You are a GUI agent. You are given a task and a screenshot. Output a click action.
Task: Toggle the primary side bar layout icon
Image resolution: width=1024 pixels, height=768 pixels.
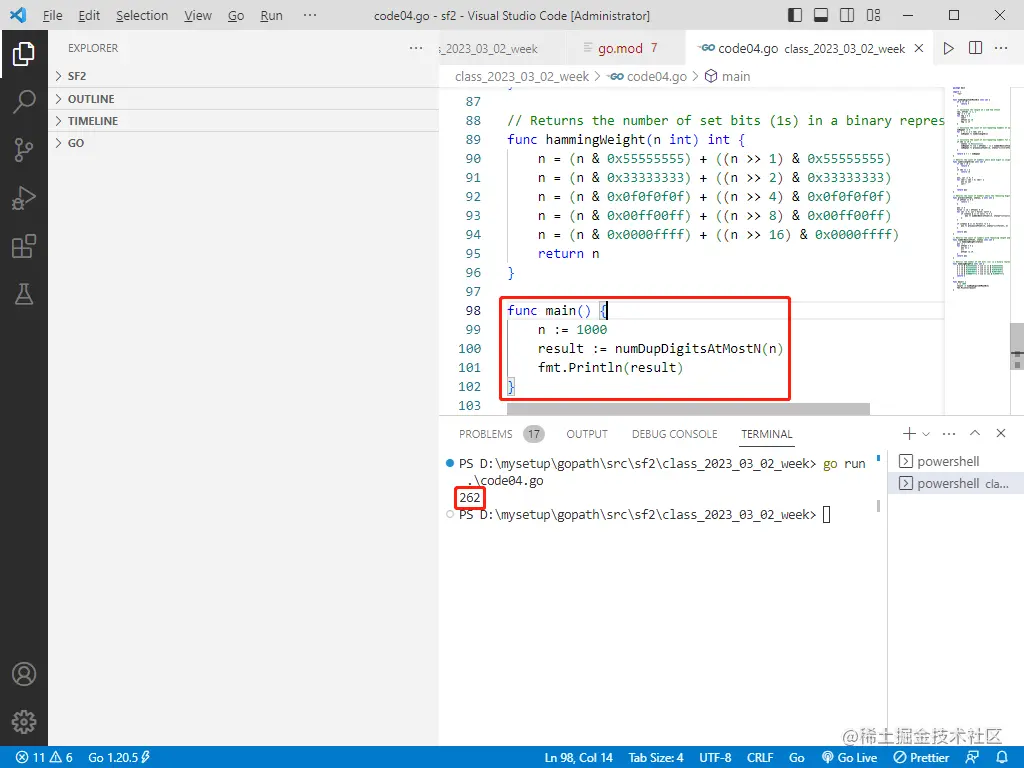(795, 15)
